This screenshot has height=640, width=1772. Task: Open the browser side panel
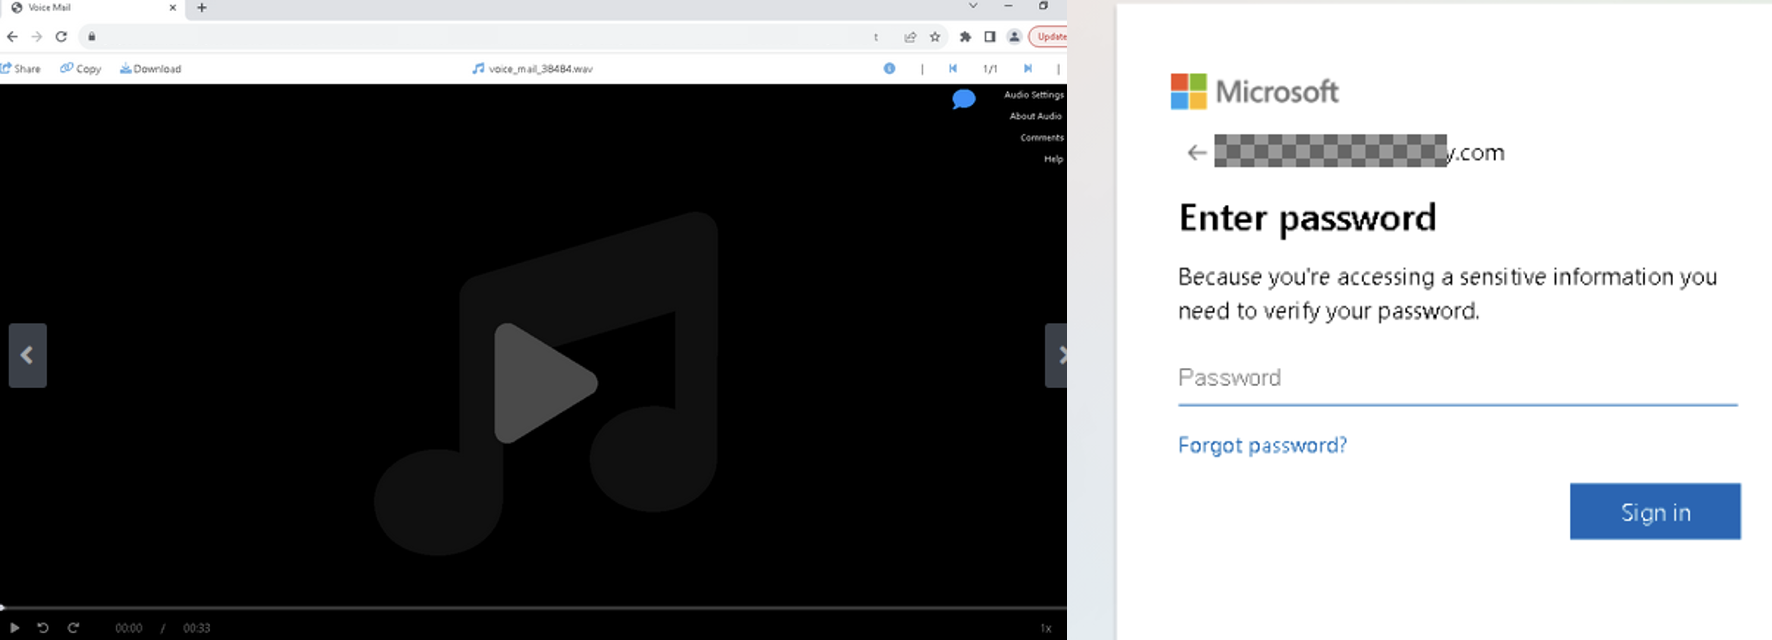coord(990,37)
